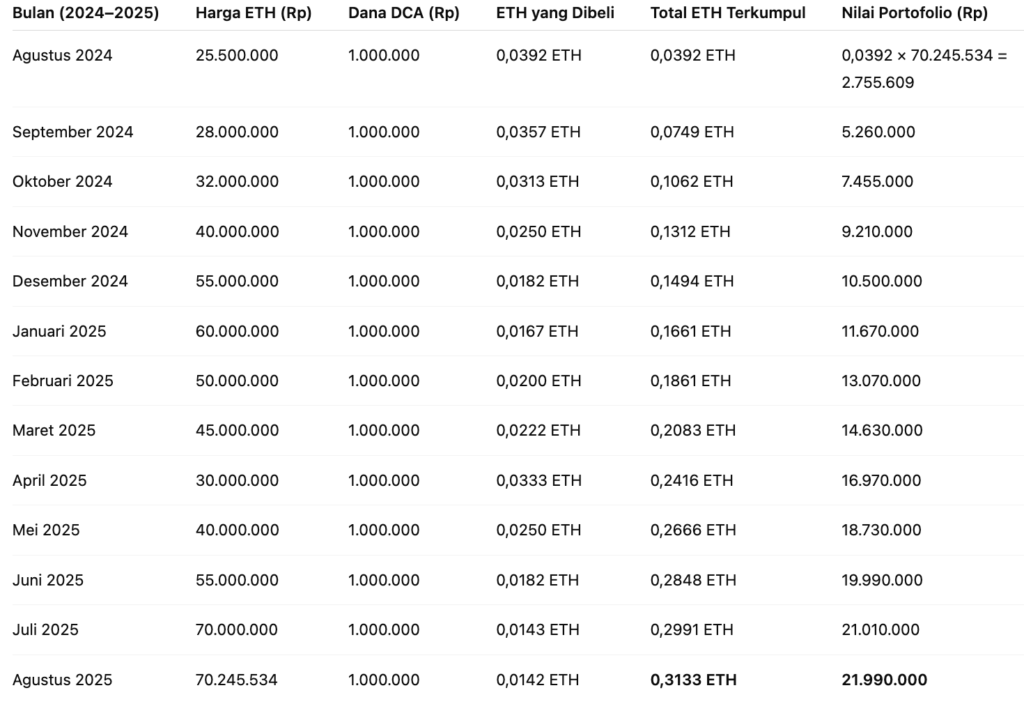
Task: Click the bold 0,3133 ETH total cell
Action: click(x=693, y=680)
